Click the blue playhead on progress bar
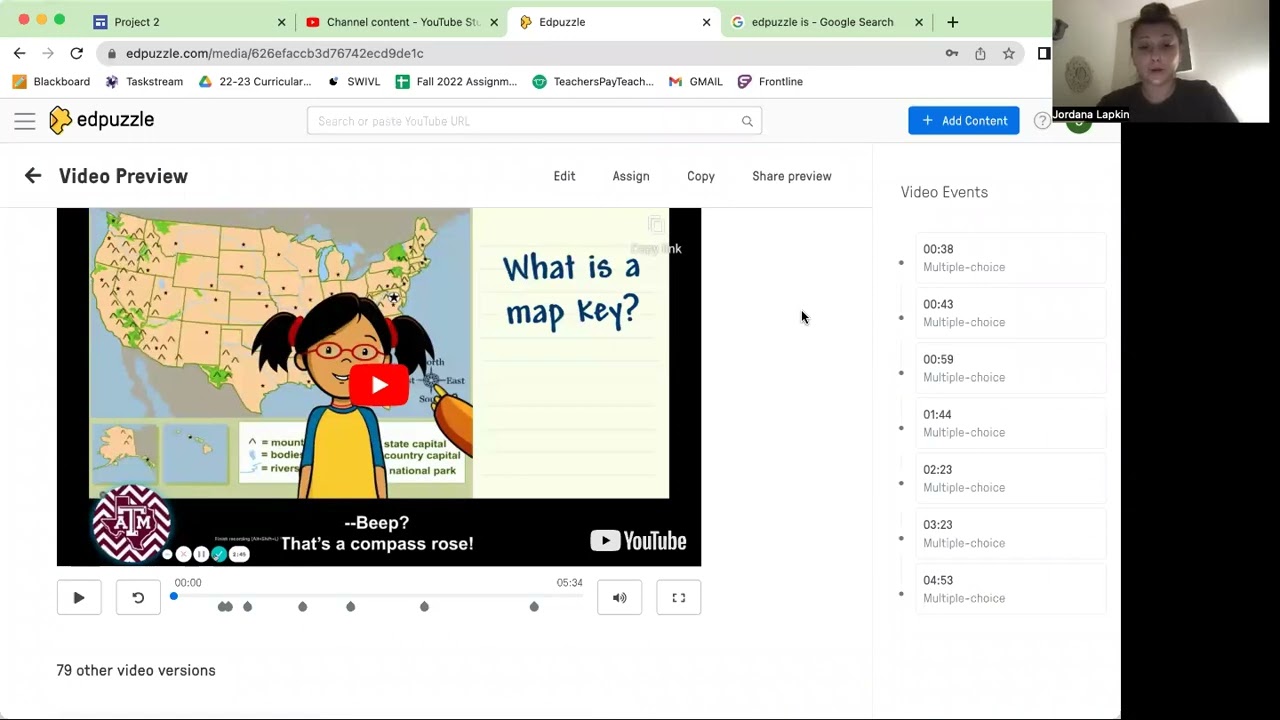Screen dimensions: 1280x720 tap(174, 597)
